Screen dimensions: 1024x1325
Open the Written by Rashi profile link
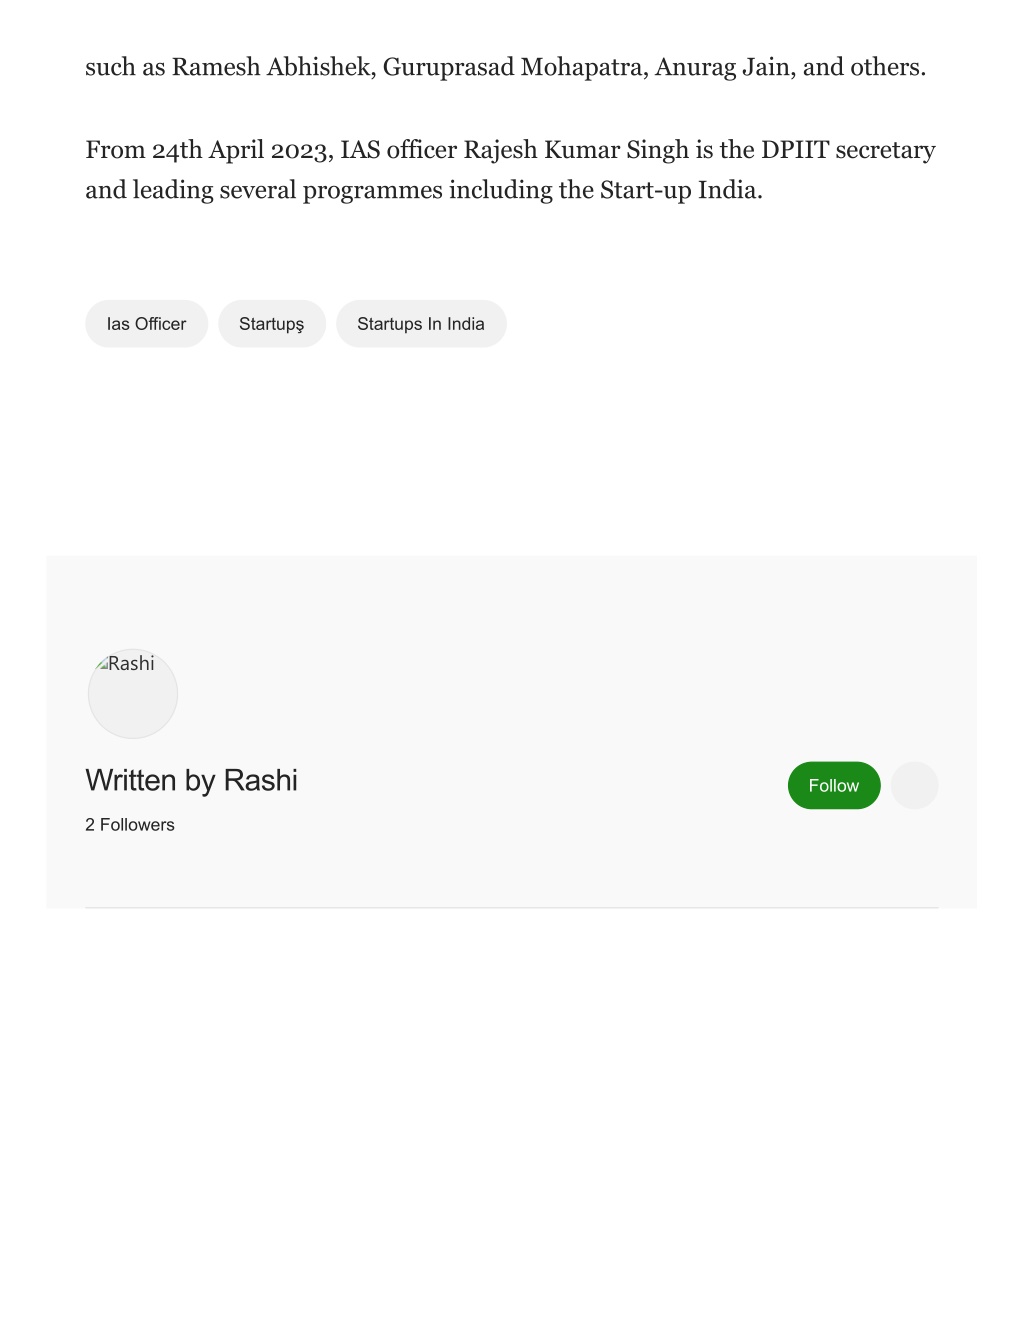192,780
